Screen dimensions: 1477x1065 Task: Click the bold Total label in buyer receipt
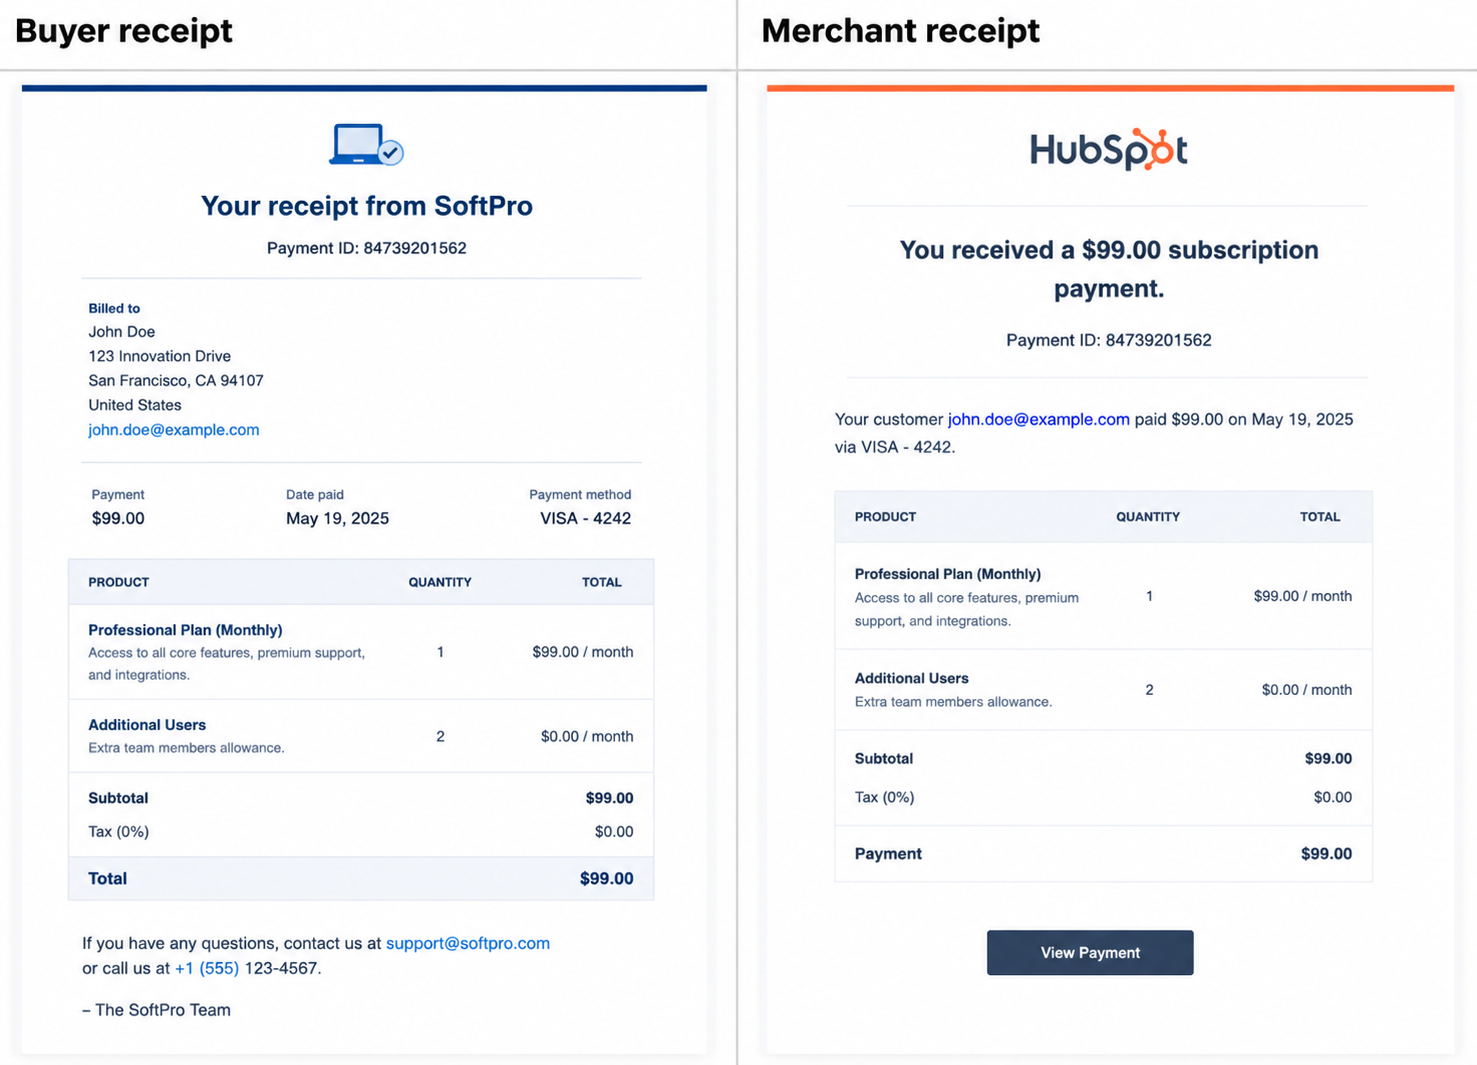coord(108,879)
